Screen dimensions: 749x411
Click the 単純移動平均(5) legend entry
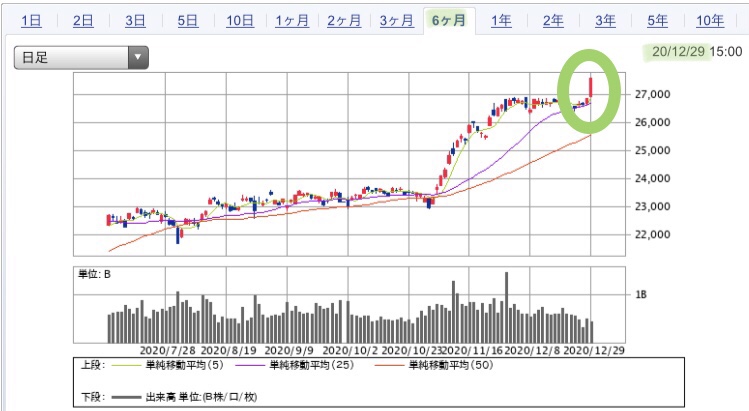click(x=184, y=365)
